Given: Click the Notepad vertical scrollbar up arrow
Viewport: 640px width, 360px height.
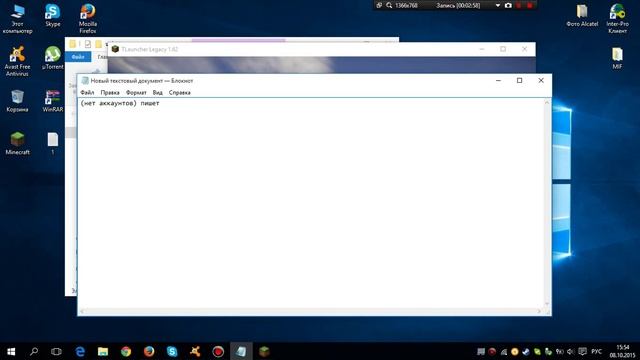Looking at the screenshot, I should tap(547, 102).
